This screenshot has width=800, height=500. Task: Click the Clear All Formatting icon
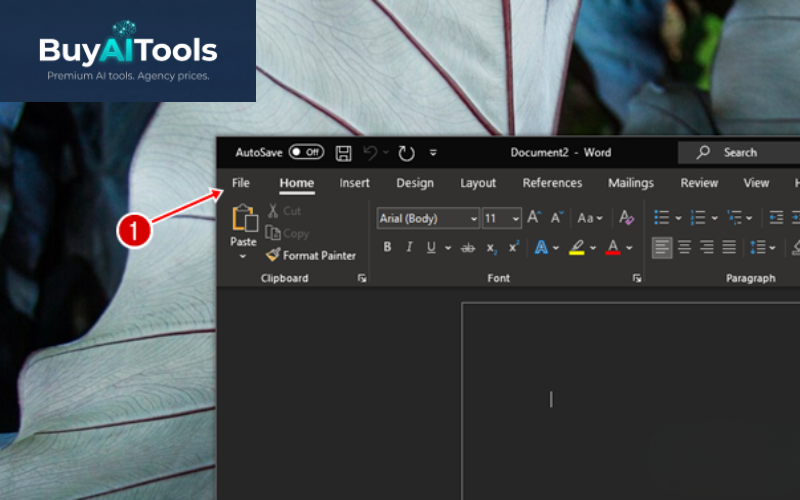(627, 218)
